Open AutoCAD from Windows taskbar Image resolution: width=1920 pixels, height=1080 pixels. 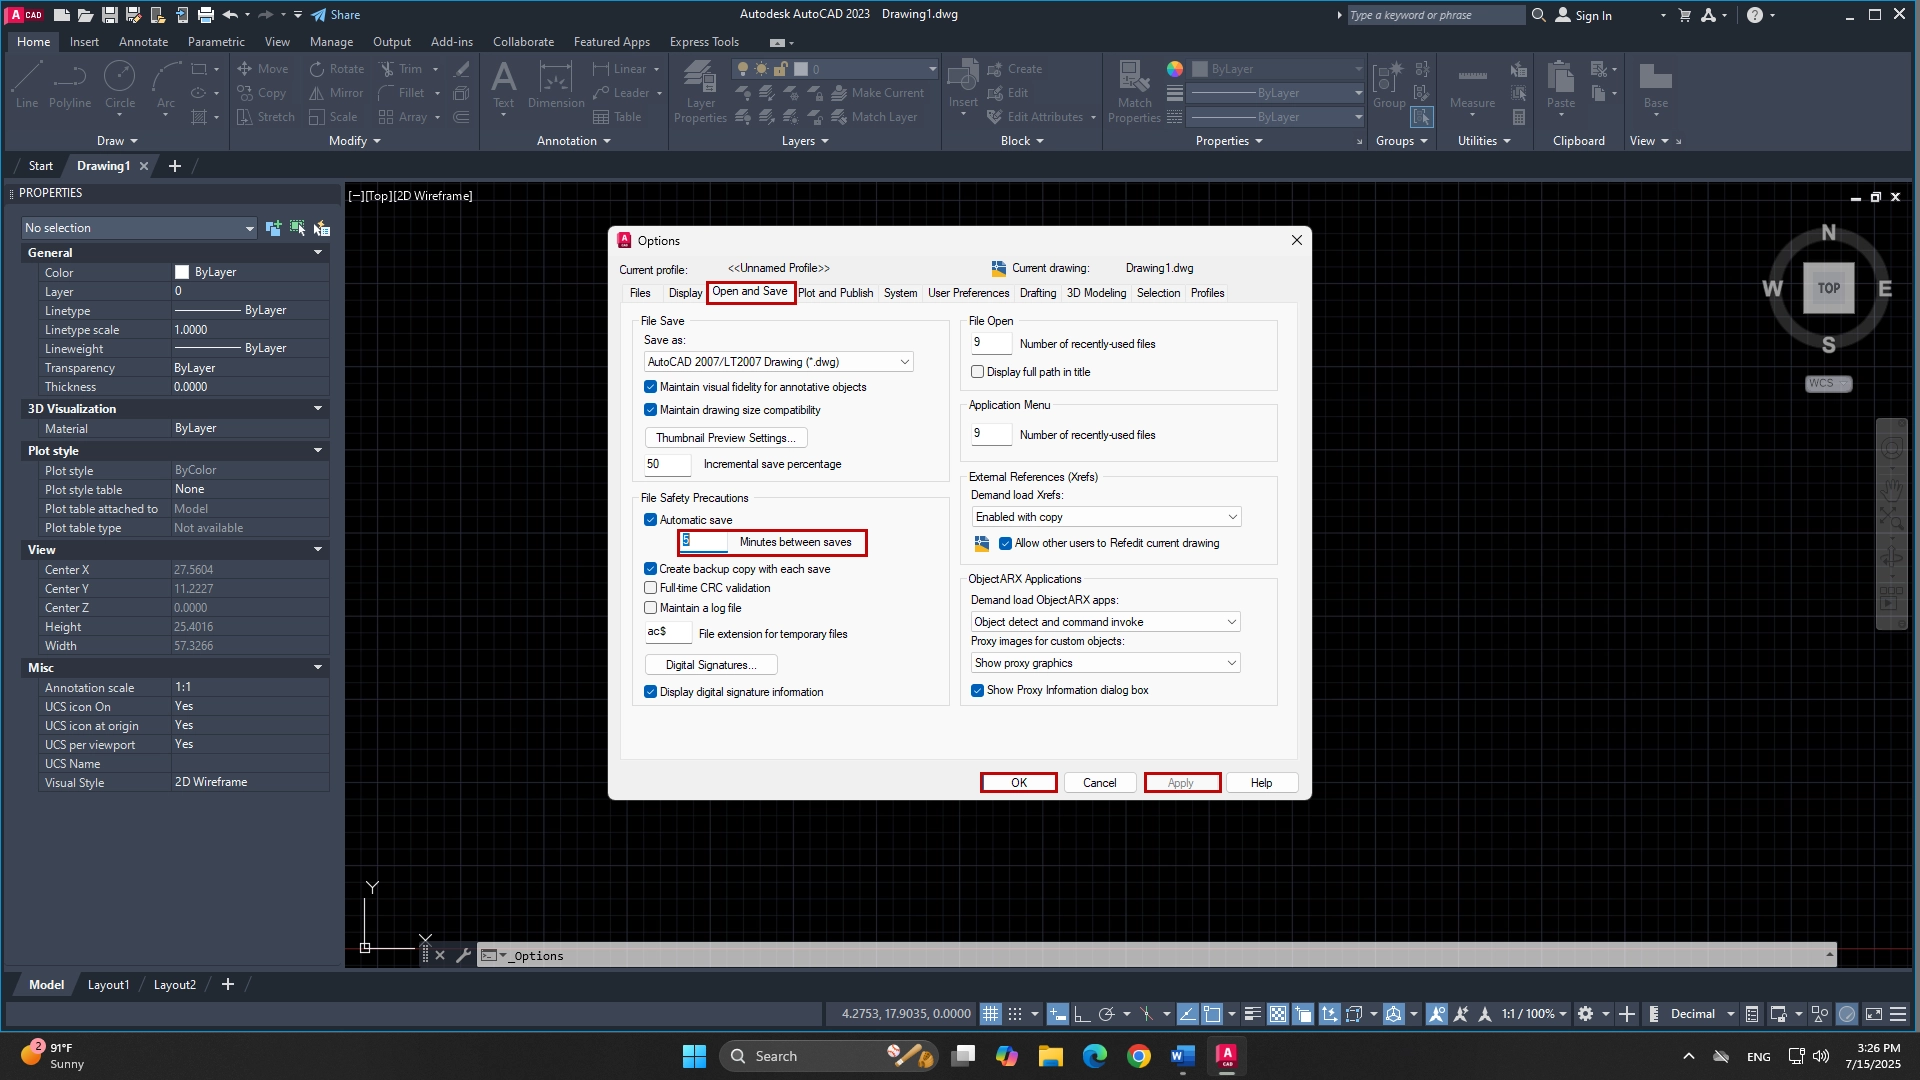click(x=1227, y=1056)
